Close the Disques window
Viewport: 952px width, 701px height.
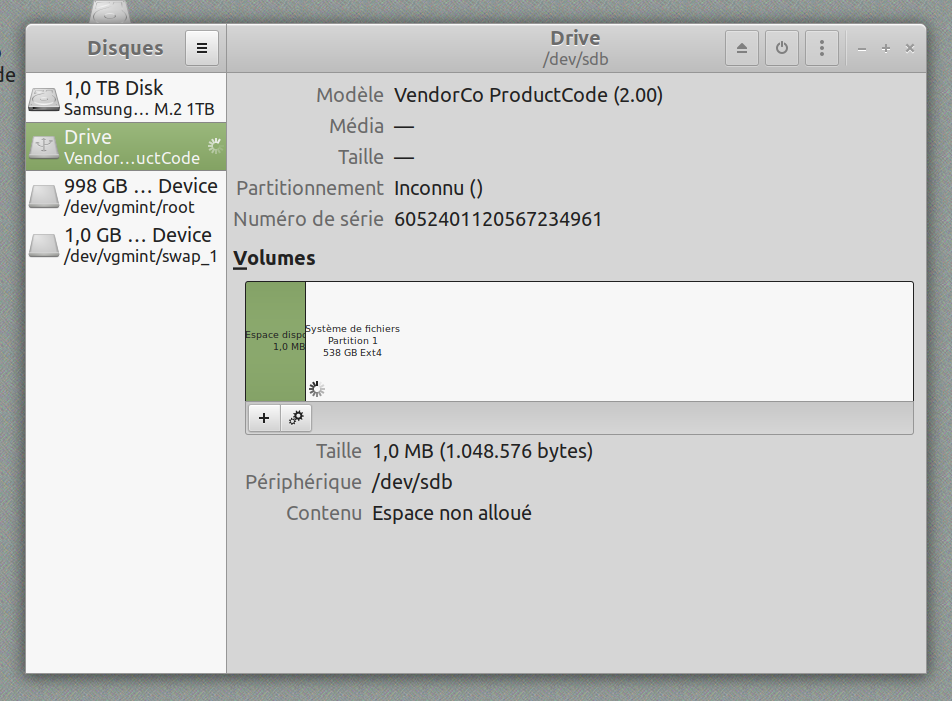910,48
